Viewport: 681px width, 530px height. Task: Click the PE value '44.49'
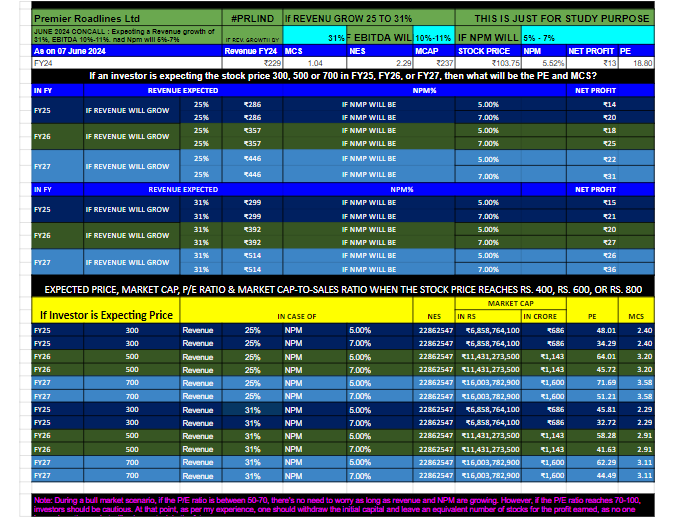[592, 475]
